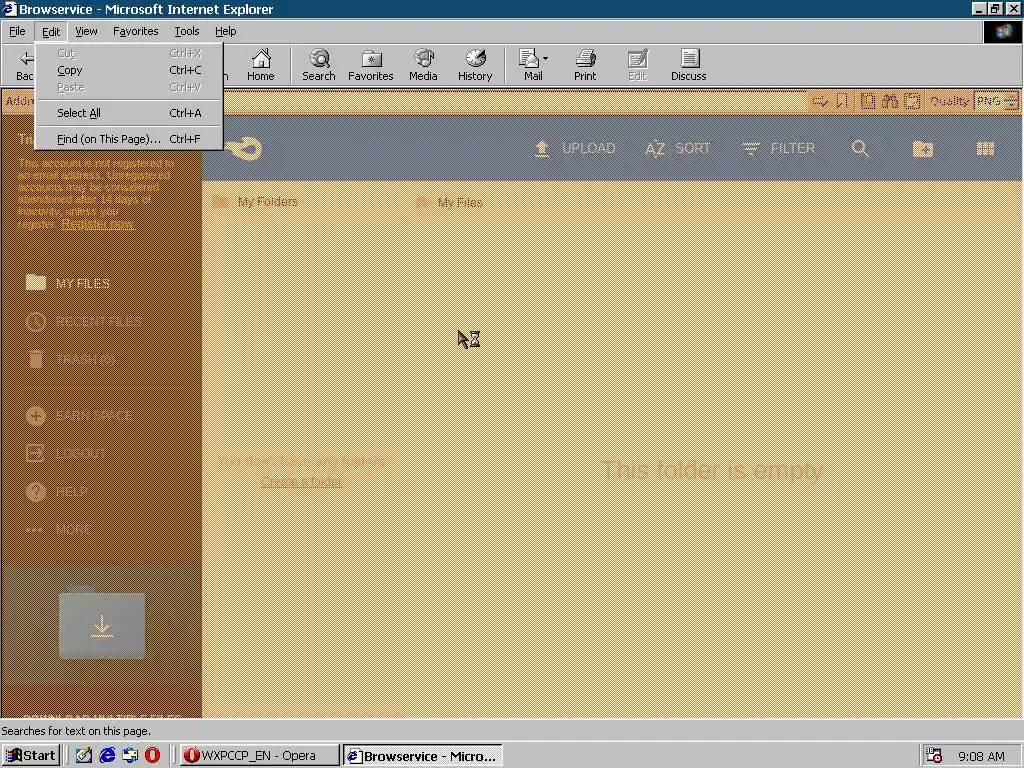The width and height of the screenshot is (1024, 768).
Task: Click the Upload arrow icon in page header
Action: pyautogui.click(x=541, y=149)
